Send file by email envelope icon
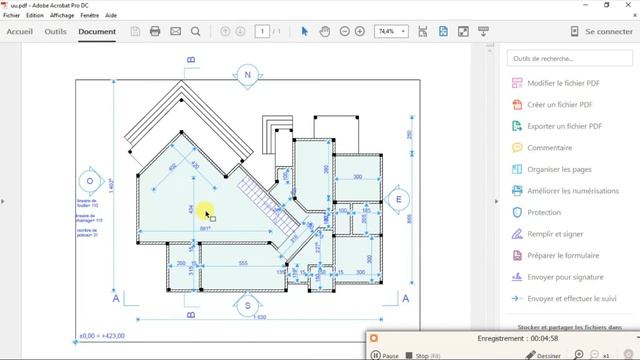 [x=176, y=31]
